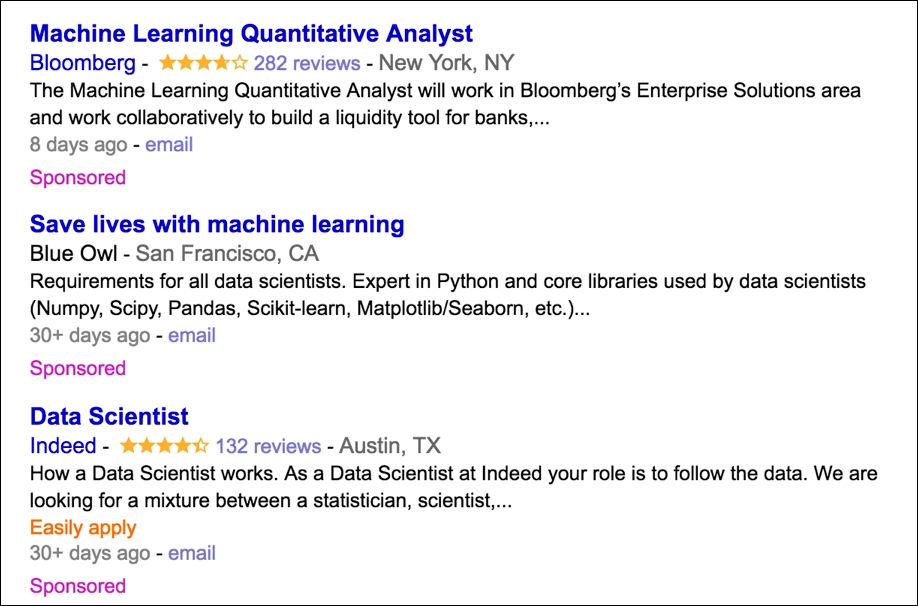Click the Sponsored label under the Blue Owl listing
Viewport: 918px width, 606px height.
click(78, 368)
